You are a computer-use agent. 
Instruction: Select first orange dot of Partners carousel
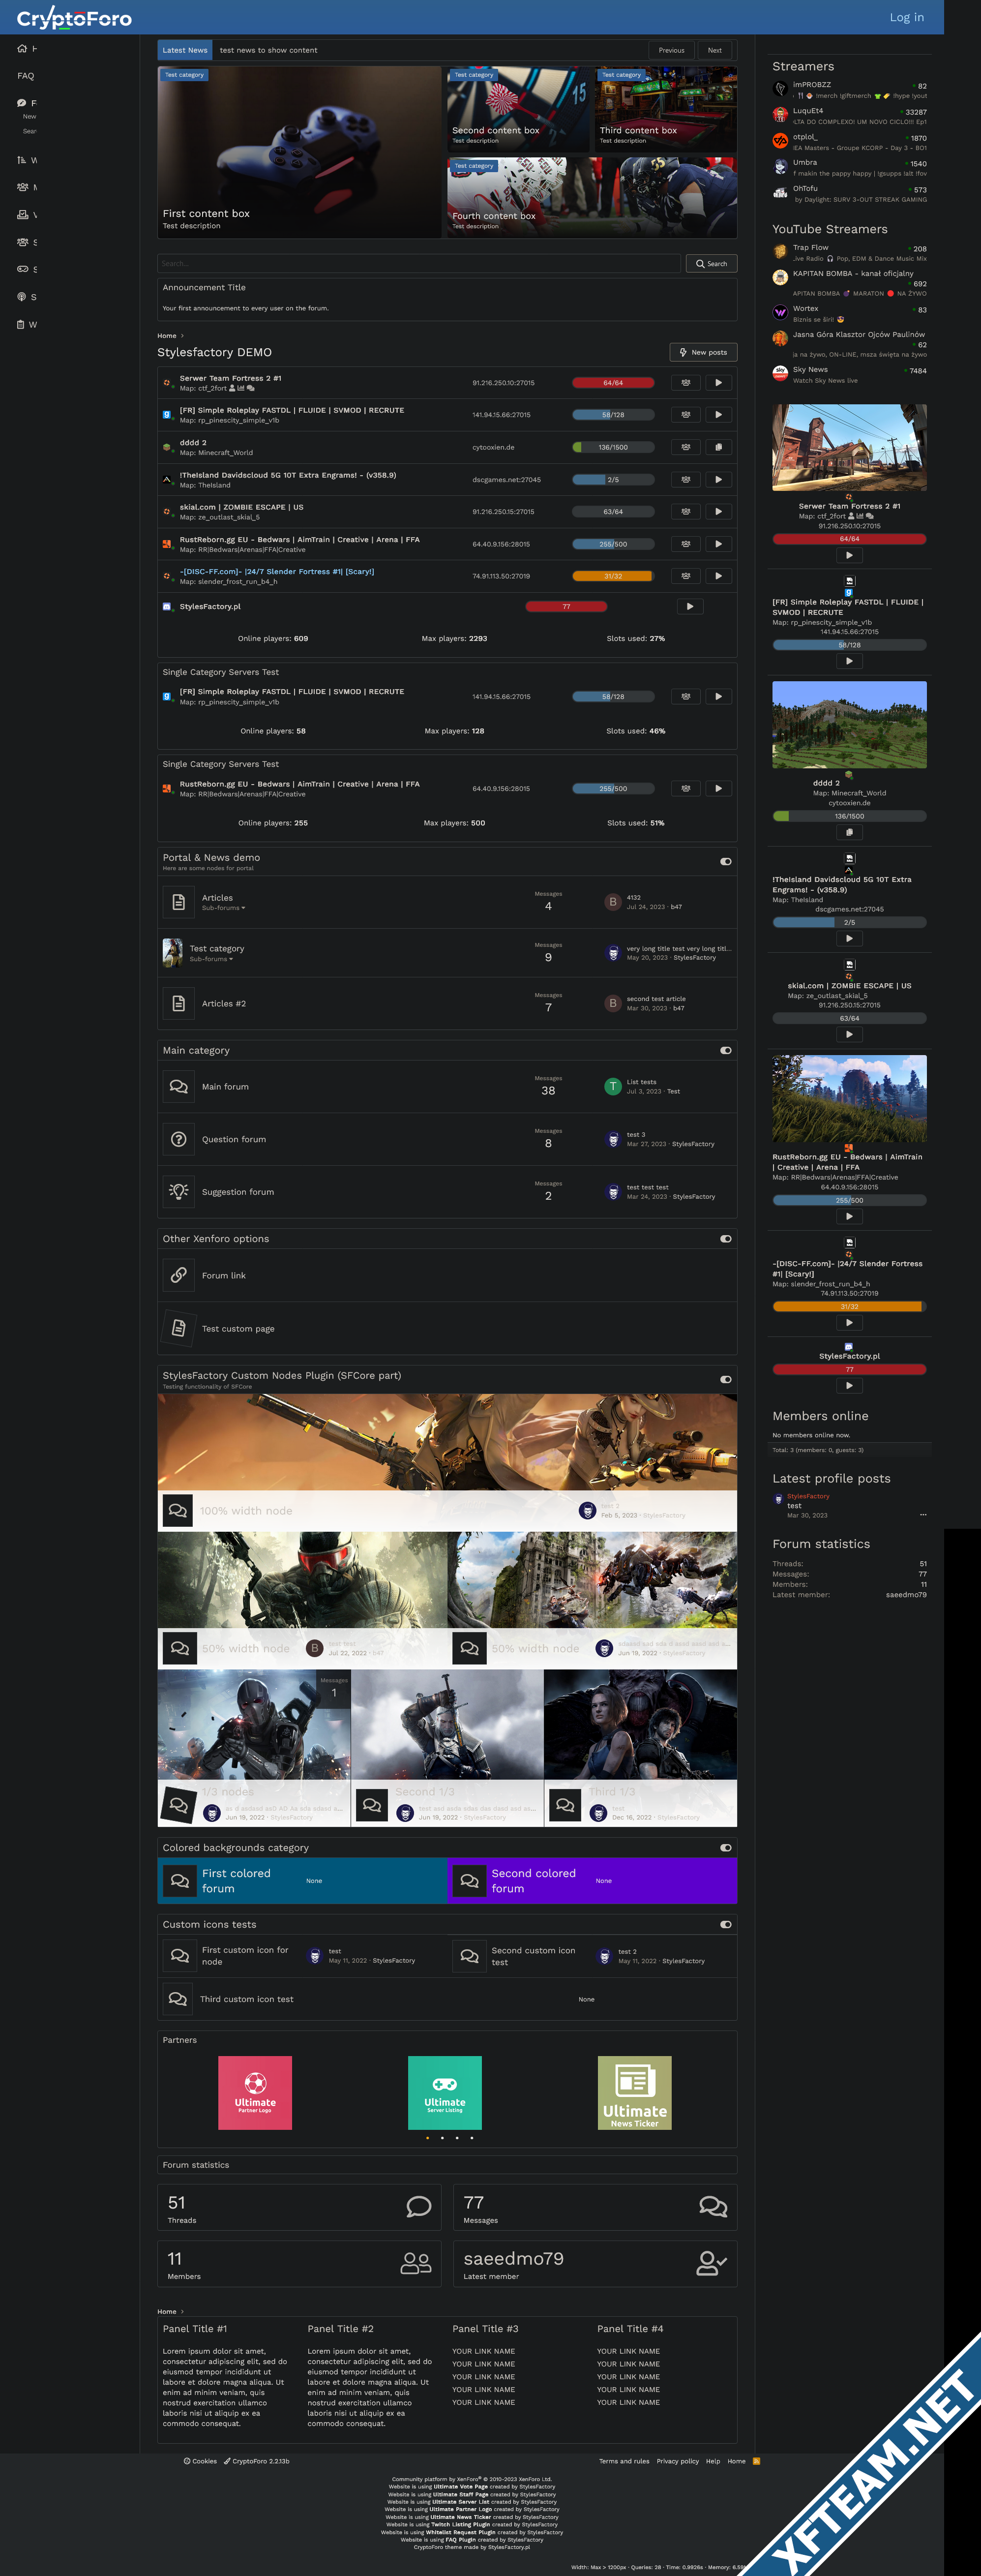point(427,2138)
